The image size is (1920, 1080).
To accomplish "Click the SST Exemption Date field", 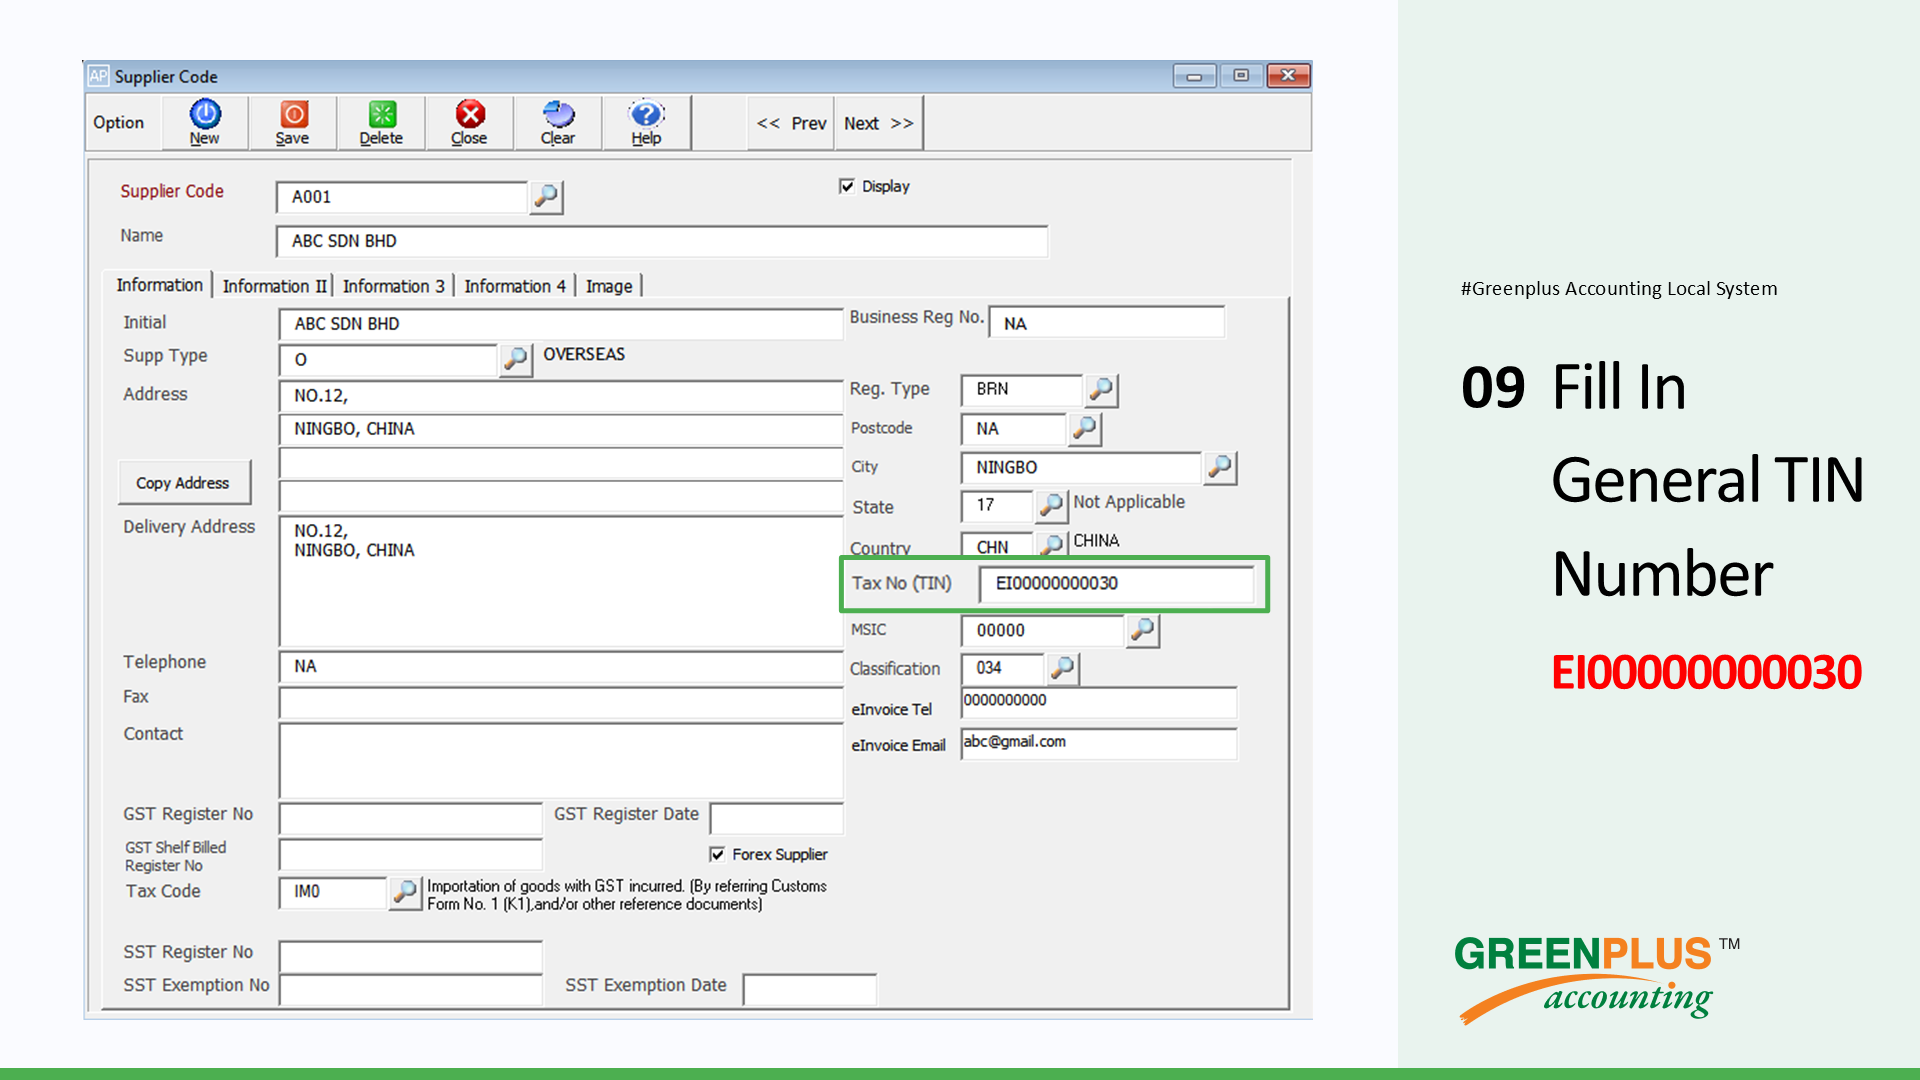I will point(810,989).
